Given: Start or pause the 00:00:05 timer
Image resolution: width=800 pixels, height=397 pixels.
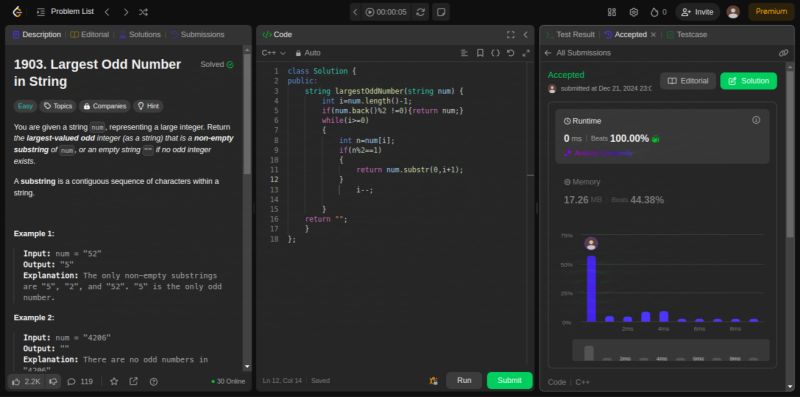Looking at the screenshot, I should 386,12.
